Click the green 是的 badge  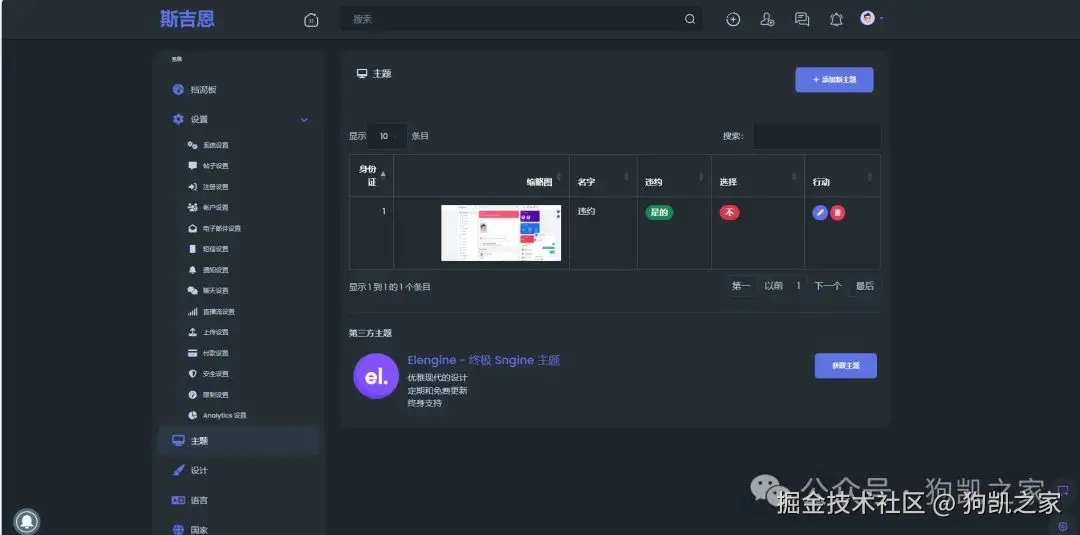point(659,213)
